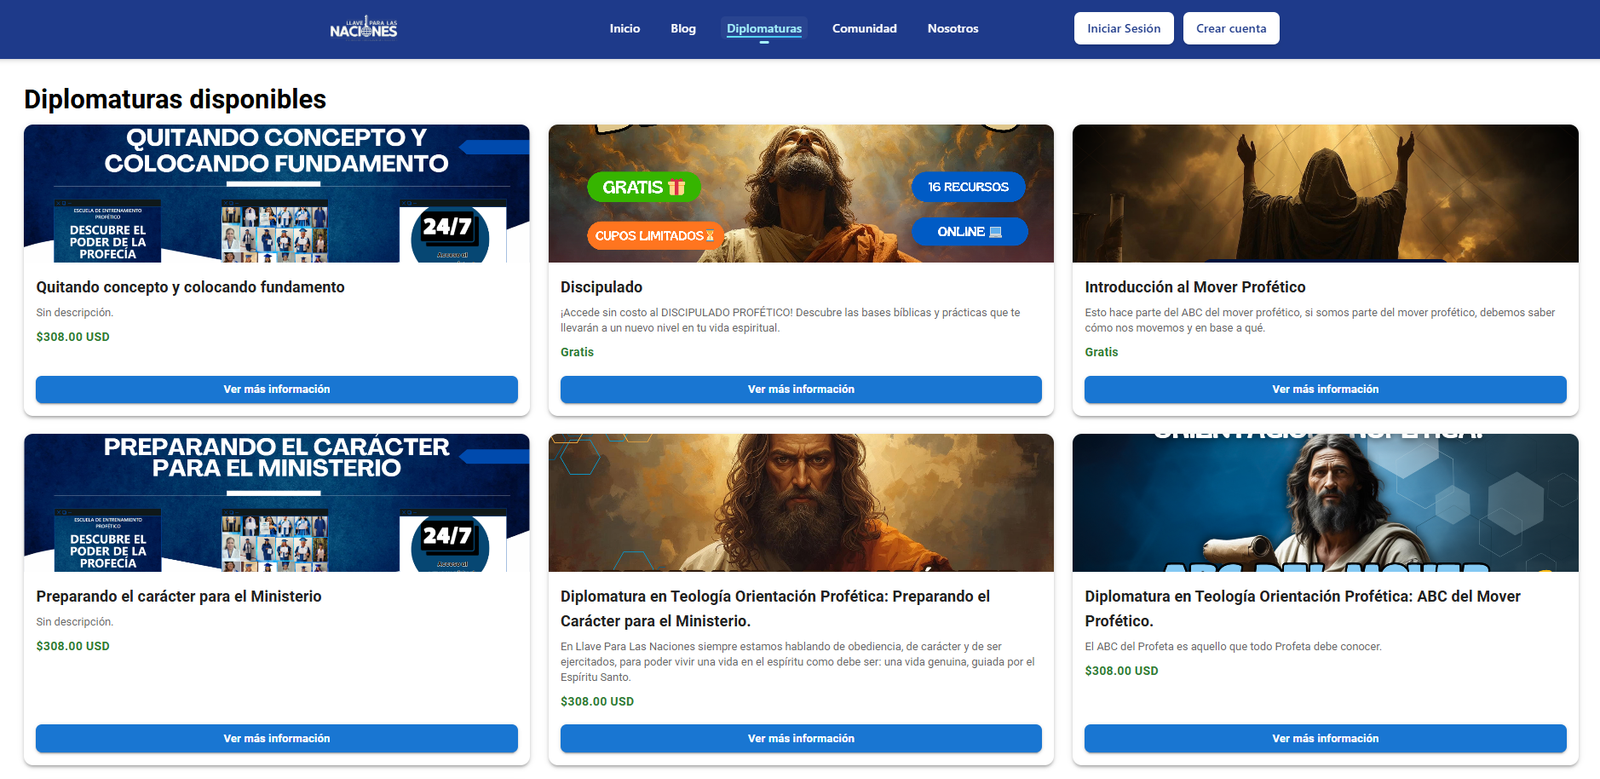This screenshot has width=1600, height=779.
Task: Click title Diplomatura en Teología: Preparando el Carácter
Action: click(775, 608)
